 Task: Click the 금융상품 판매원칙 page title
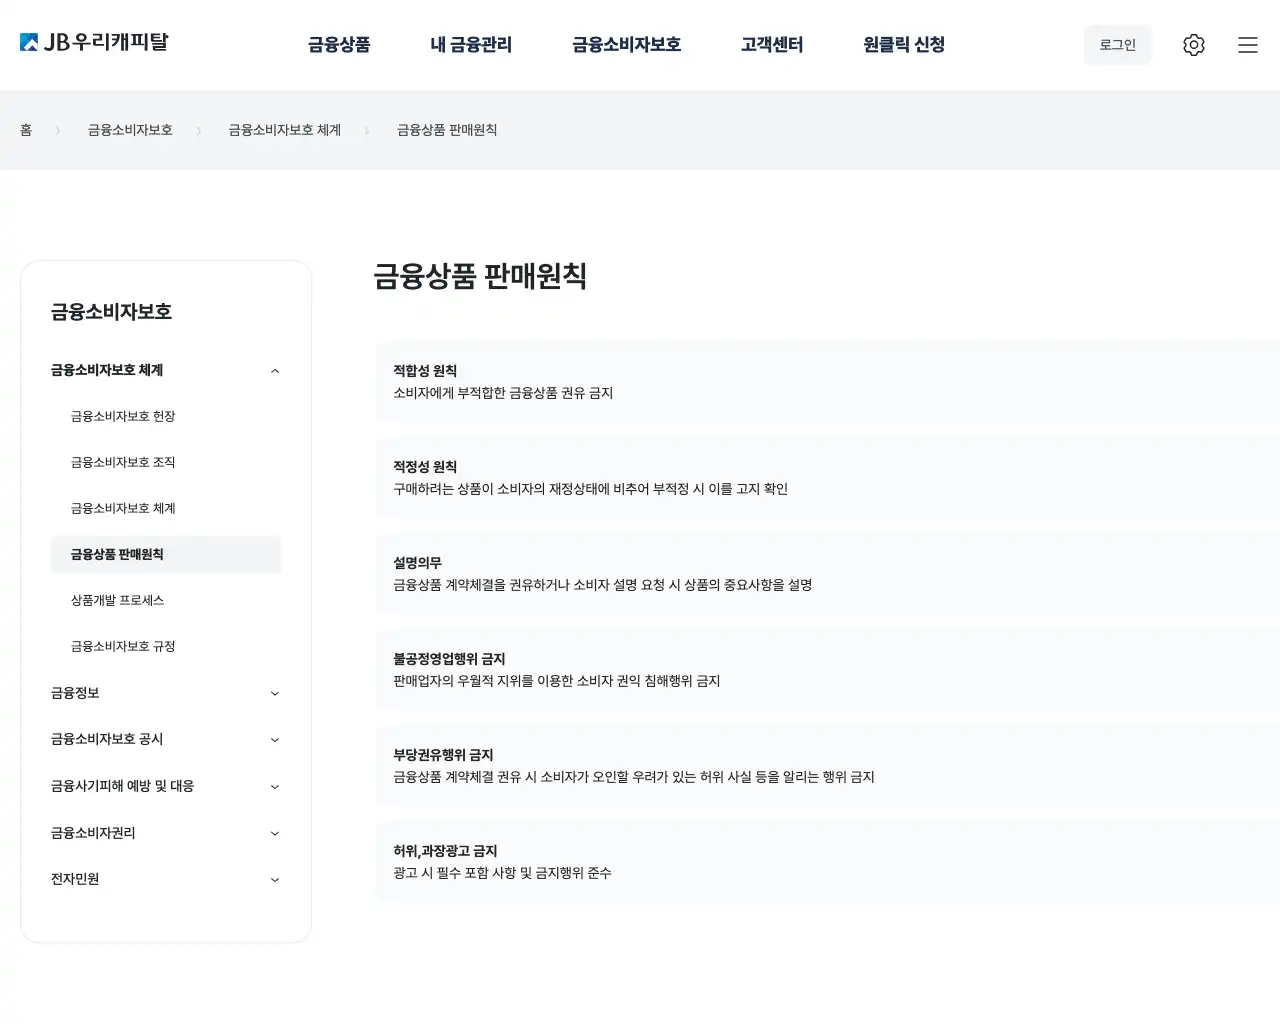[x=480, y=276]
